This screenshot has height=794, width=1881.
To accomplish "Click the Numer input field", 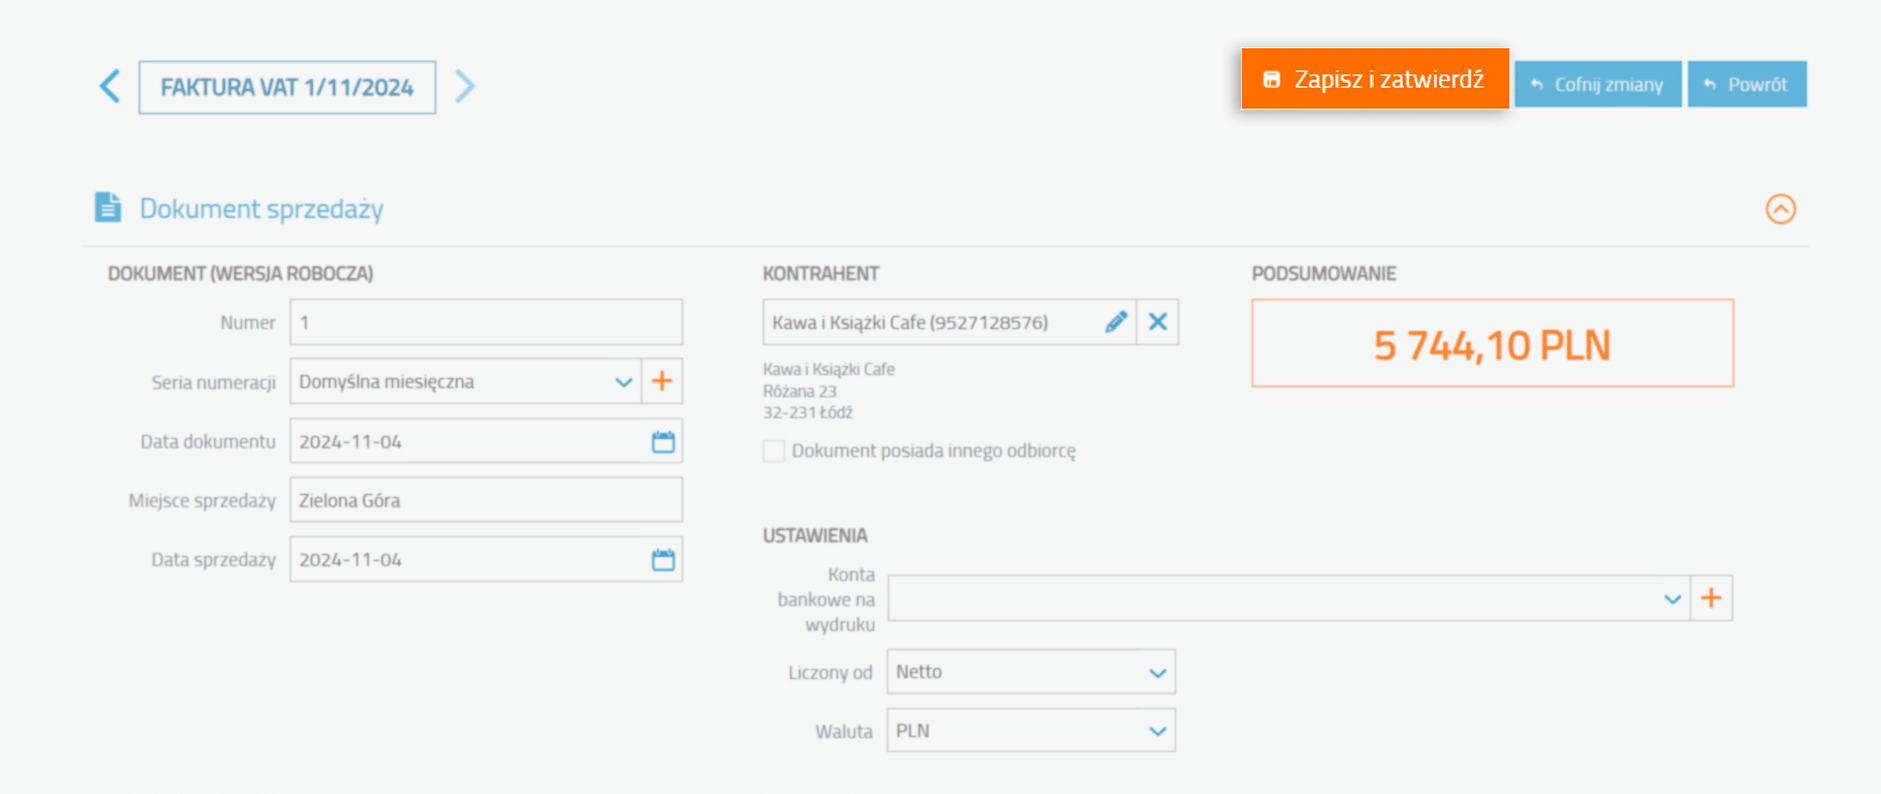I will [486, 322].
